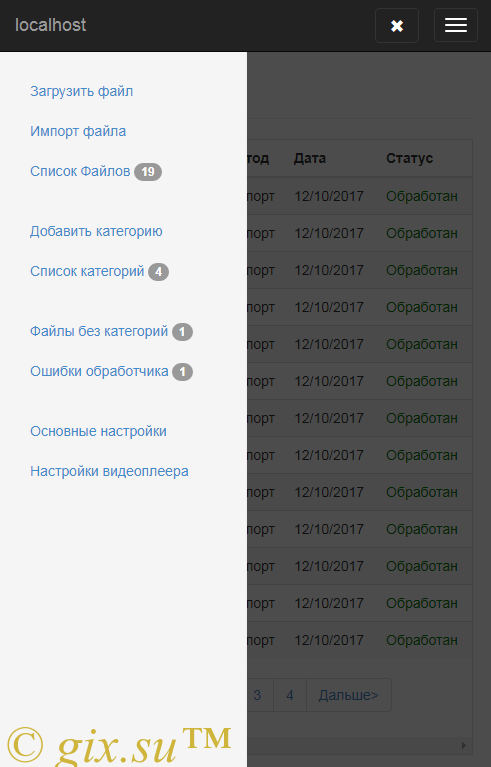Click the localhost brand title
491x767 pixels.
[50, 25]
